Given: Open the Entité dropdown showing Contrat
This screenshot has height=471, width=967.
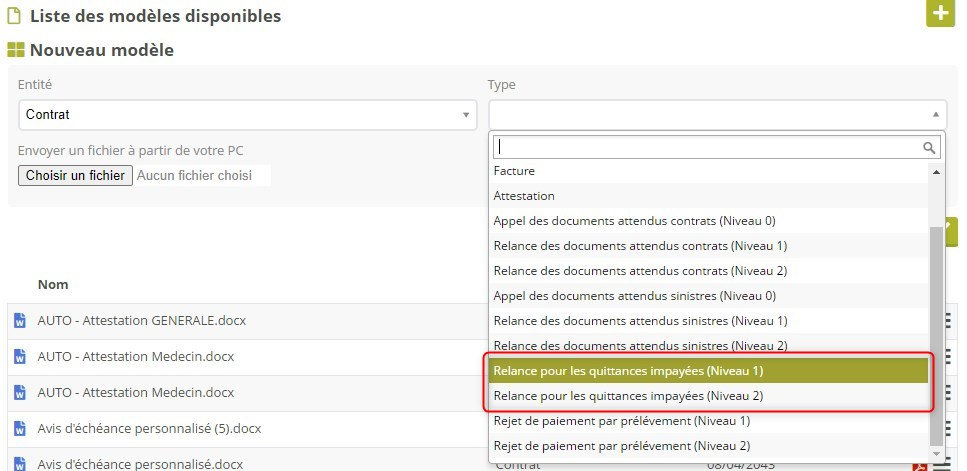Looking at the screenshot, I should coord(247,115).
